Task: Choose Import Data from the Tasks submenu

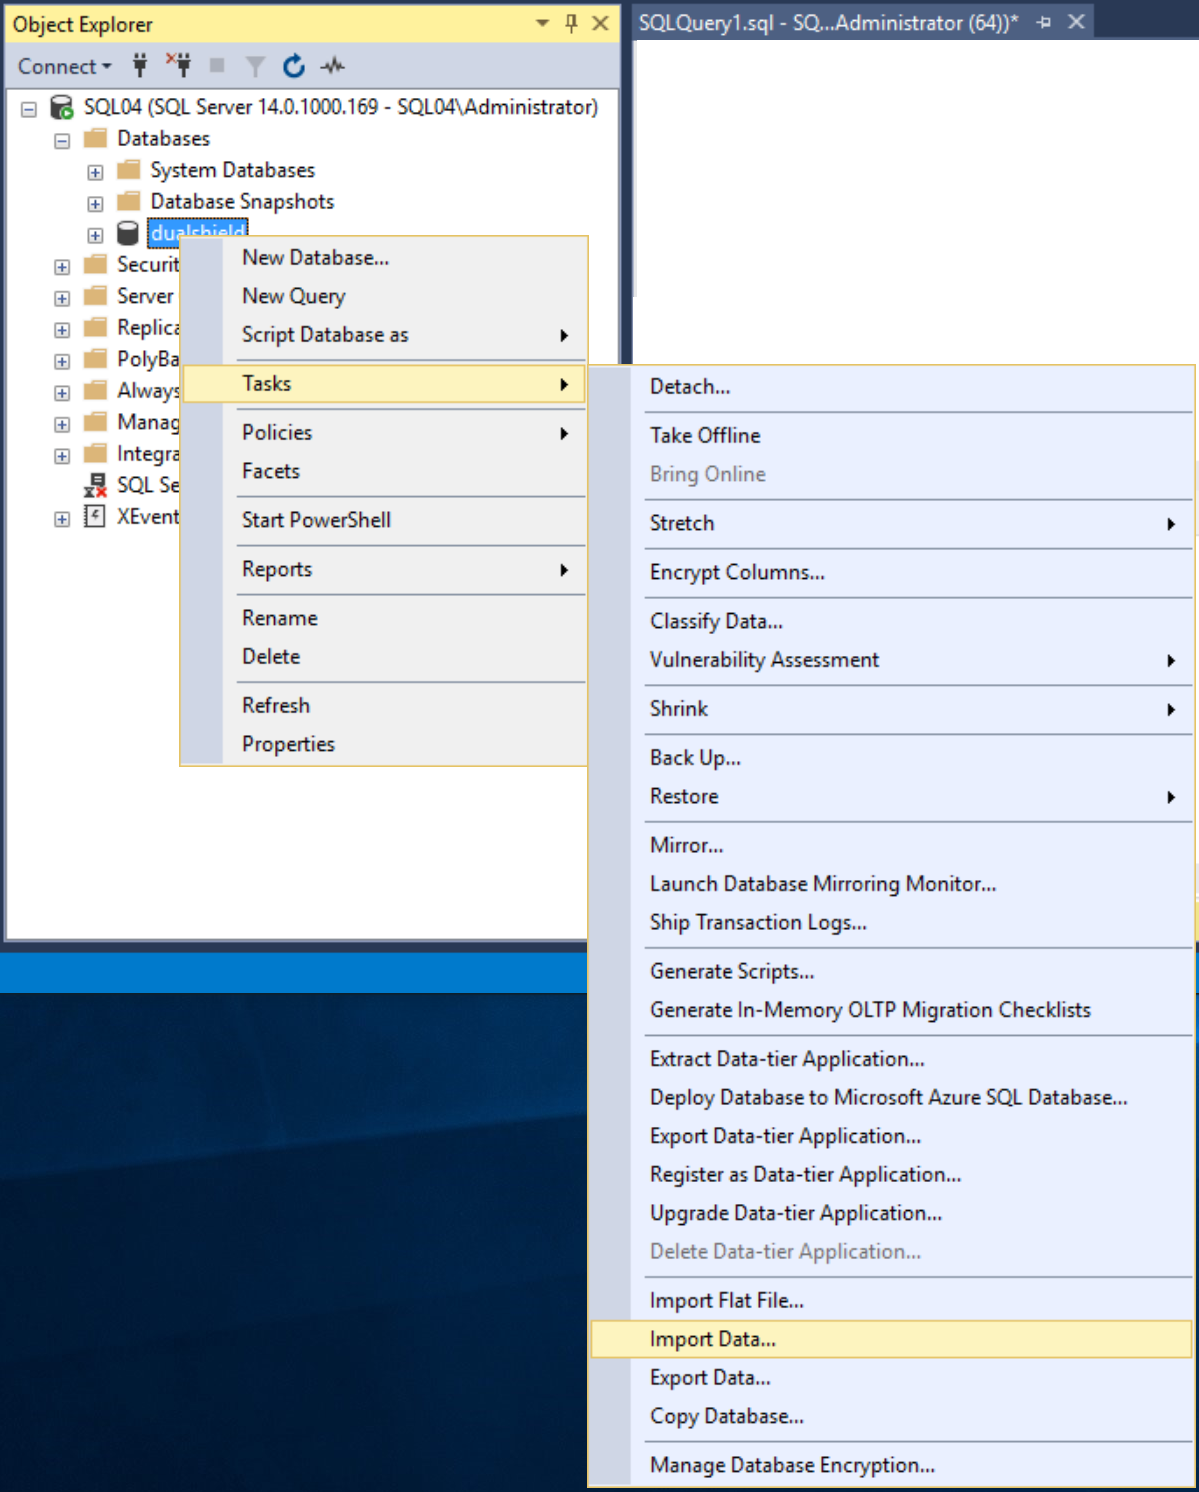Action: (712, 1339)
